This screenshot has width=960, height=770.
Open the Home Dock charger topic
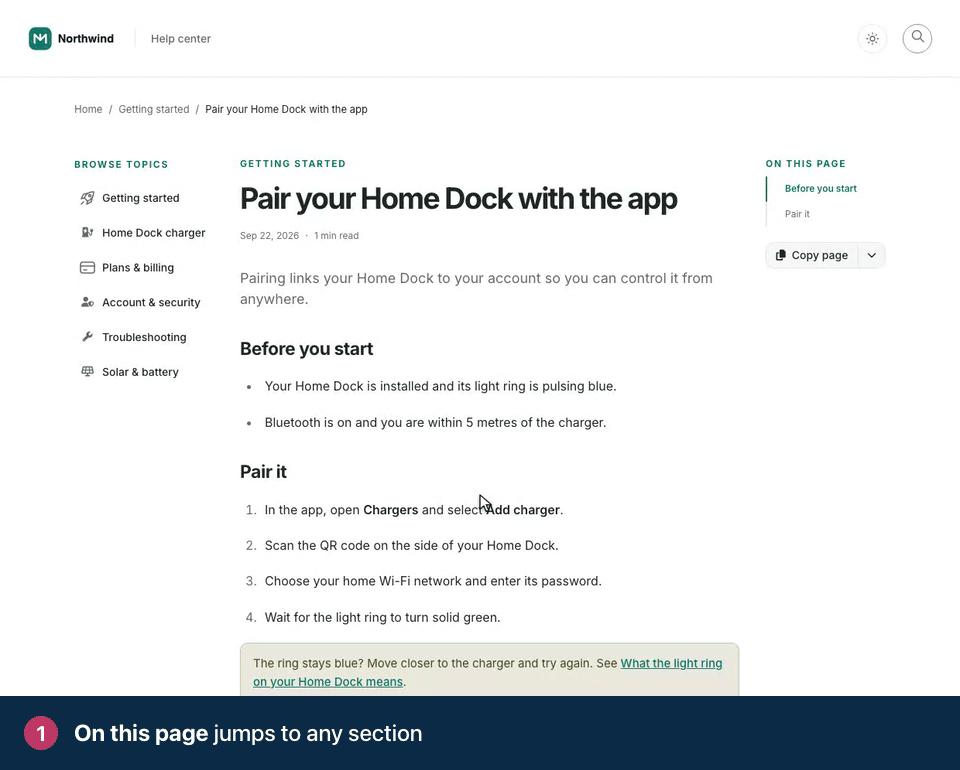pos(153,233)
